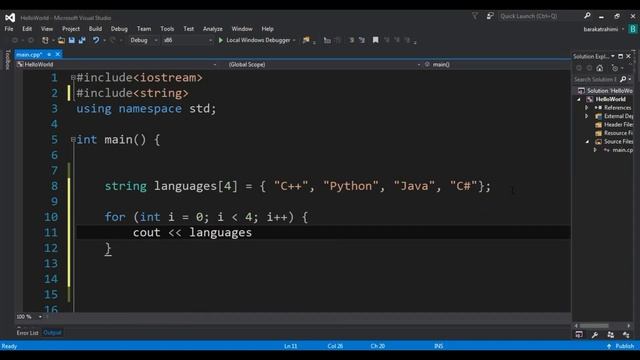
Task: Click the Quick Launch search magnifier icon
Action: tap(587, 16)
